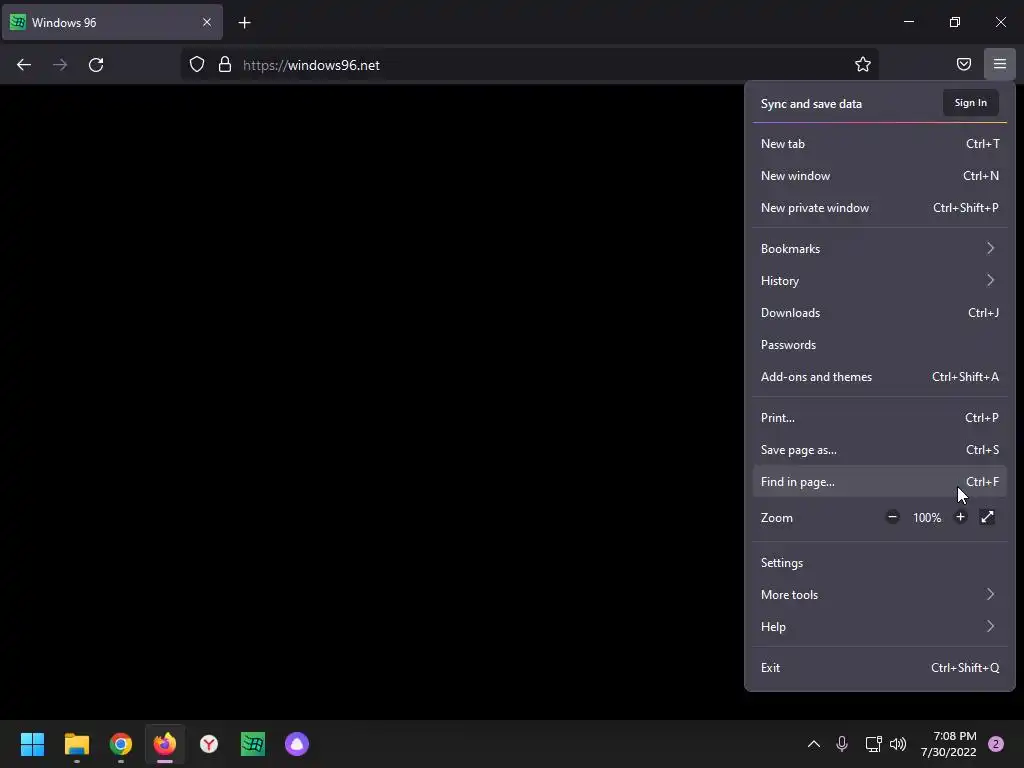1024x768 pixels.
Task: Expand the History submenu
Action: (x=880, y=281)
